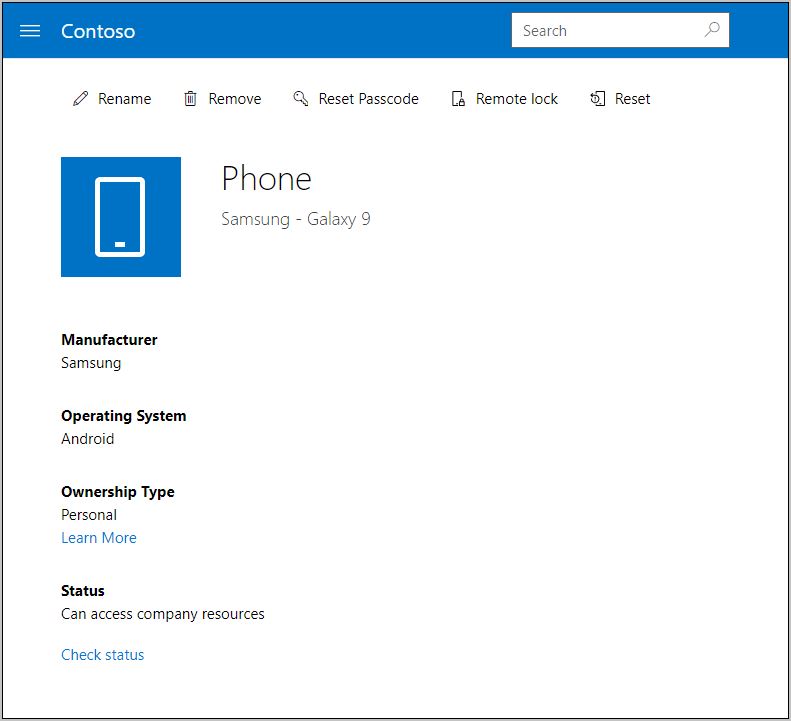Click the Rename toolbar label
791x721 pixels.
pyautogui.click(x=125, y=99)
